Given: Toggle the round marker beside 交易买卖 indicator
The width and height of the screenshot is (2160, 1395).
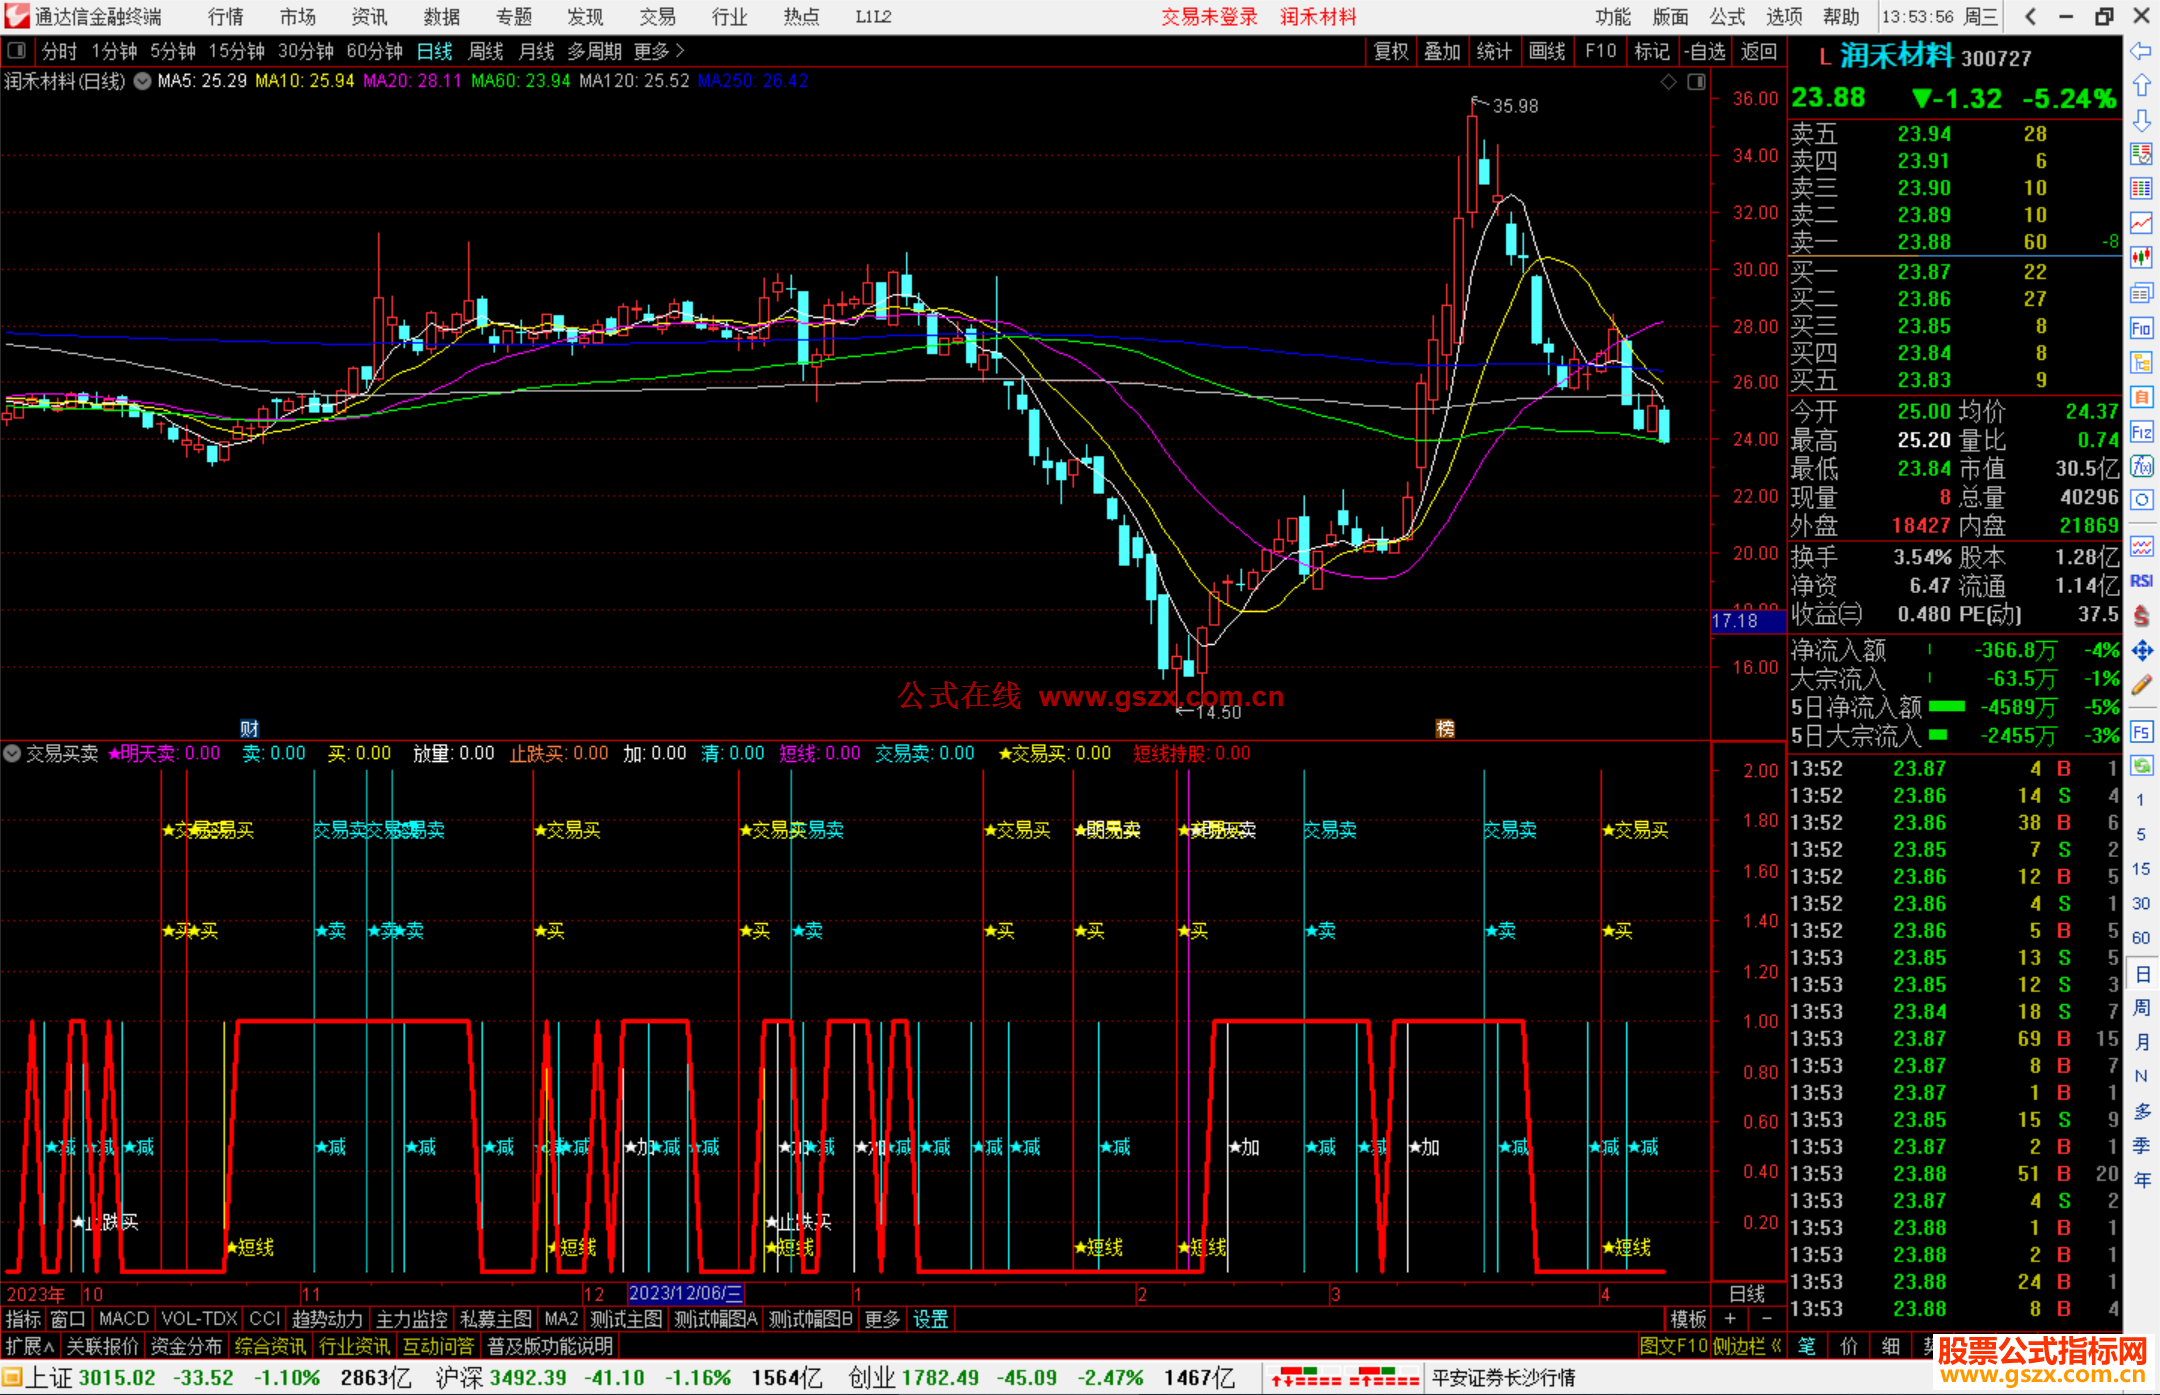Looking at the screenshot, I should (13, 753).
